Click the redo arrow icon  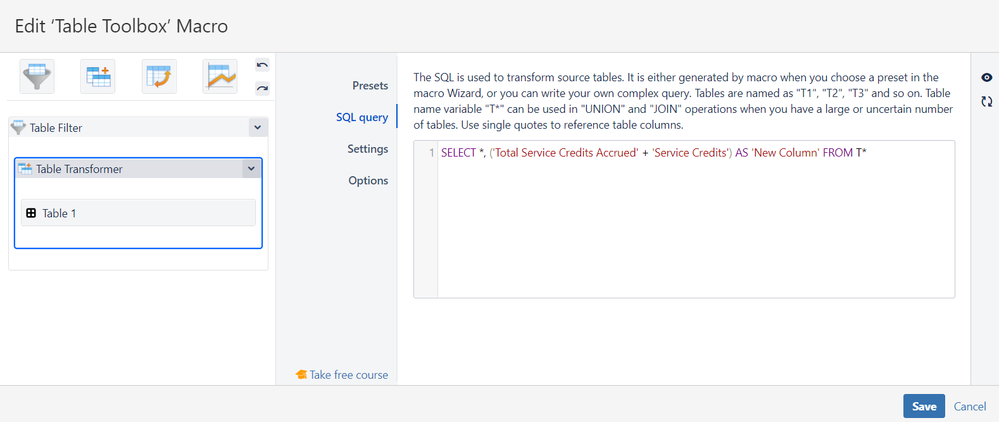pyautogui.click(x=262, y=89)
